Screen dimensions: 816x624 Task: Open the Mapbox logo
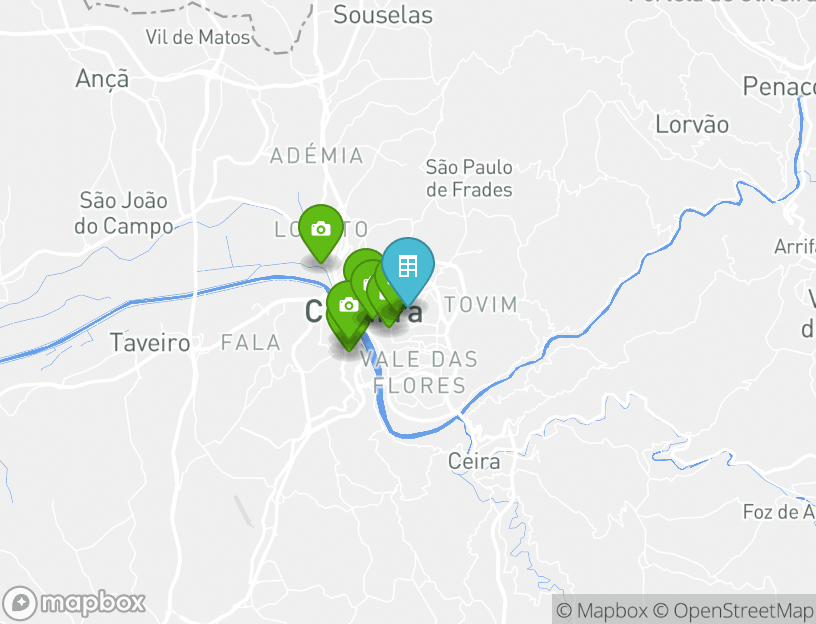pyautogui.click(x=73, y=603)
